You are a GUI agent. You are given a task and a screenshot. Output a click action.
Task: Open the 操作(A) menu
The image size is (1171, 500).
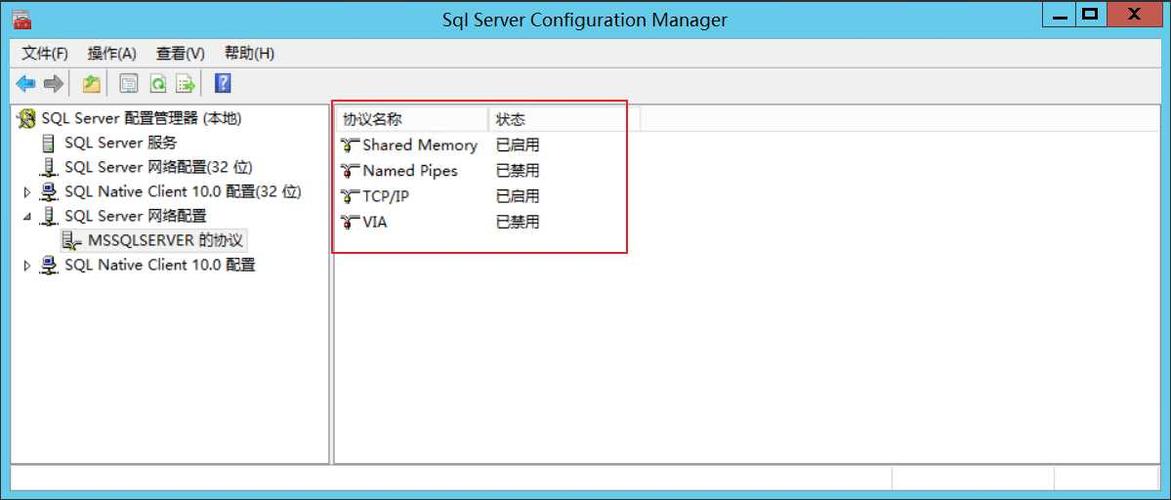(x=112, y=53)
